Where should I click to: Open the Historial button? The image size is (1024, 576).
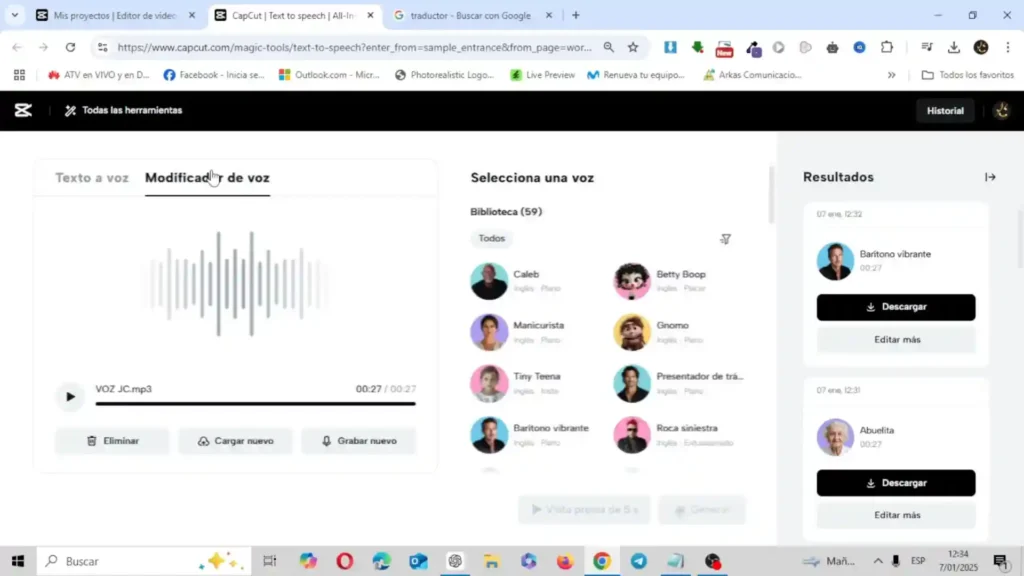point(944,110)
